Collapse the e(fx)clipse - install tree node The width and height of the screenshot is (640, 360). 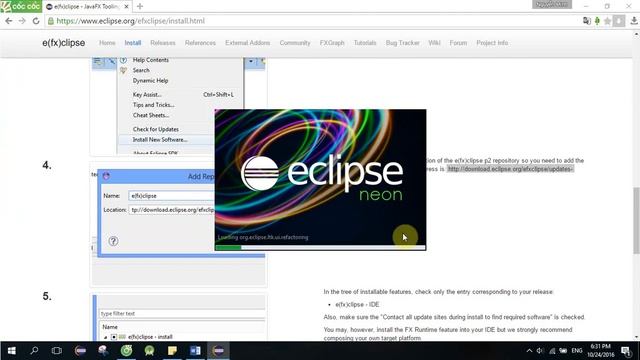pos(106,338)
